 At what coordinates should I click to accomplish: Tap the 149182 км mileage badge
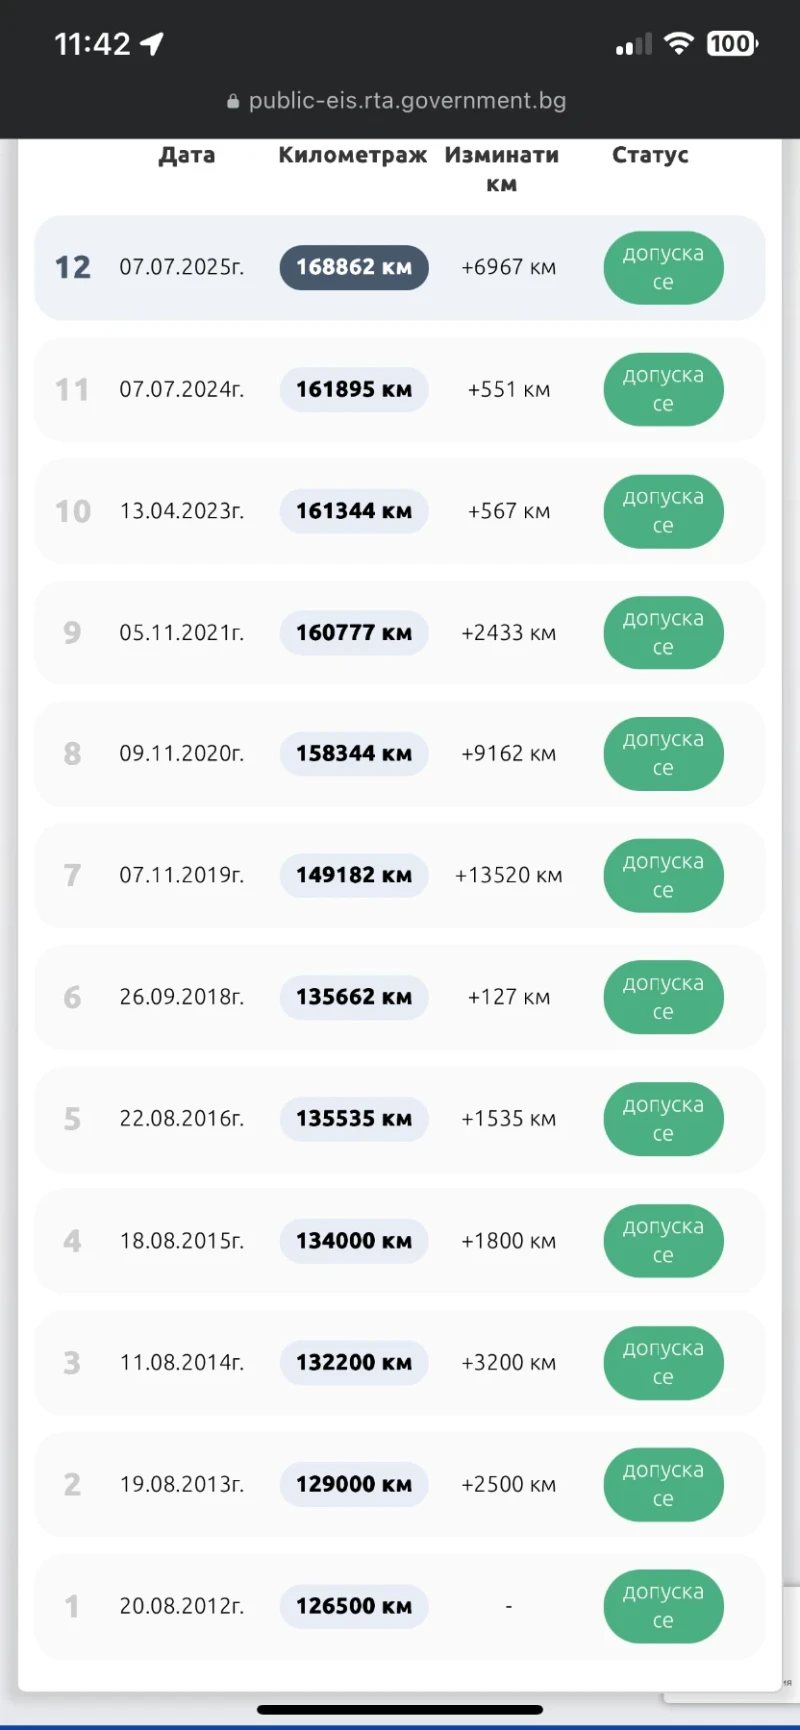[354, 876]
